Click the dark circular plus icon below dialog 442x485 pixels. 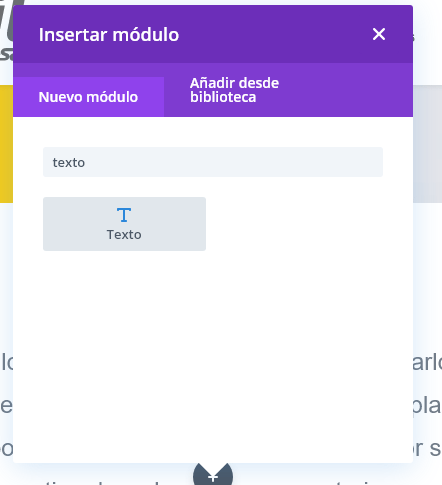coord(213,474)
